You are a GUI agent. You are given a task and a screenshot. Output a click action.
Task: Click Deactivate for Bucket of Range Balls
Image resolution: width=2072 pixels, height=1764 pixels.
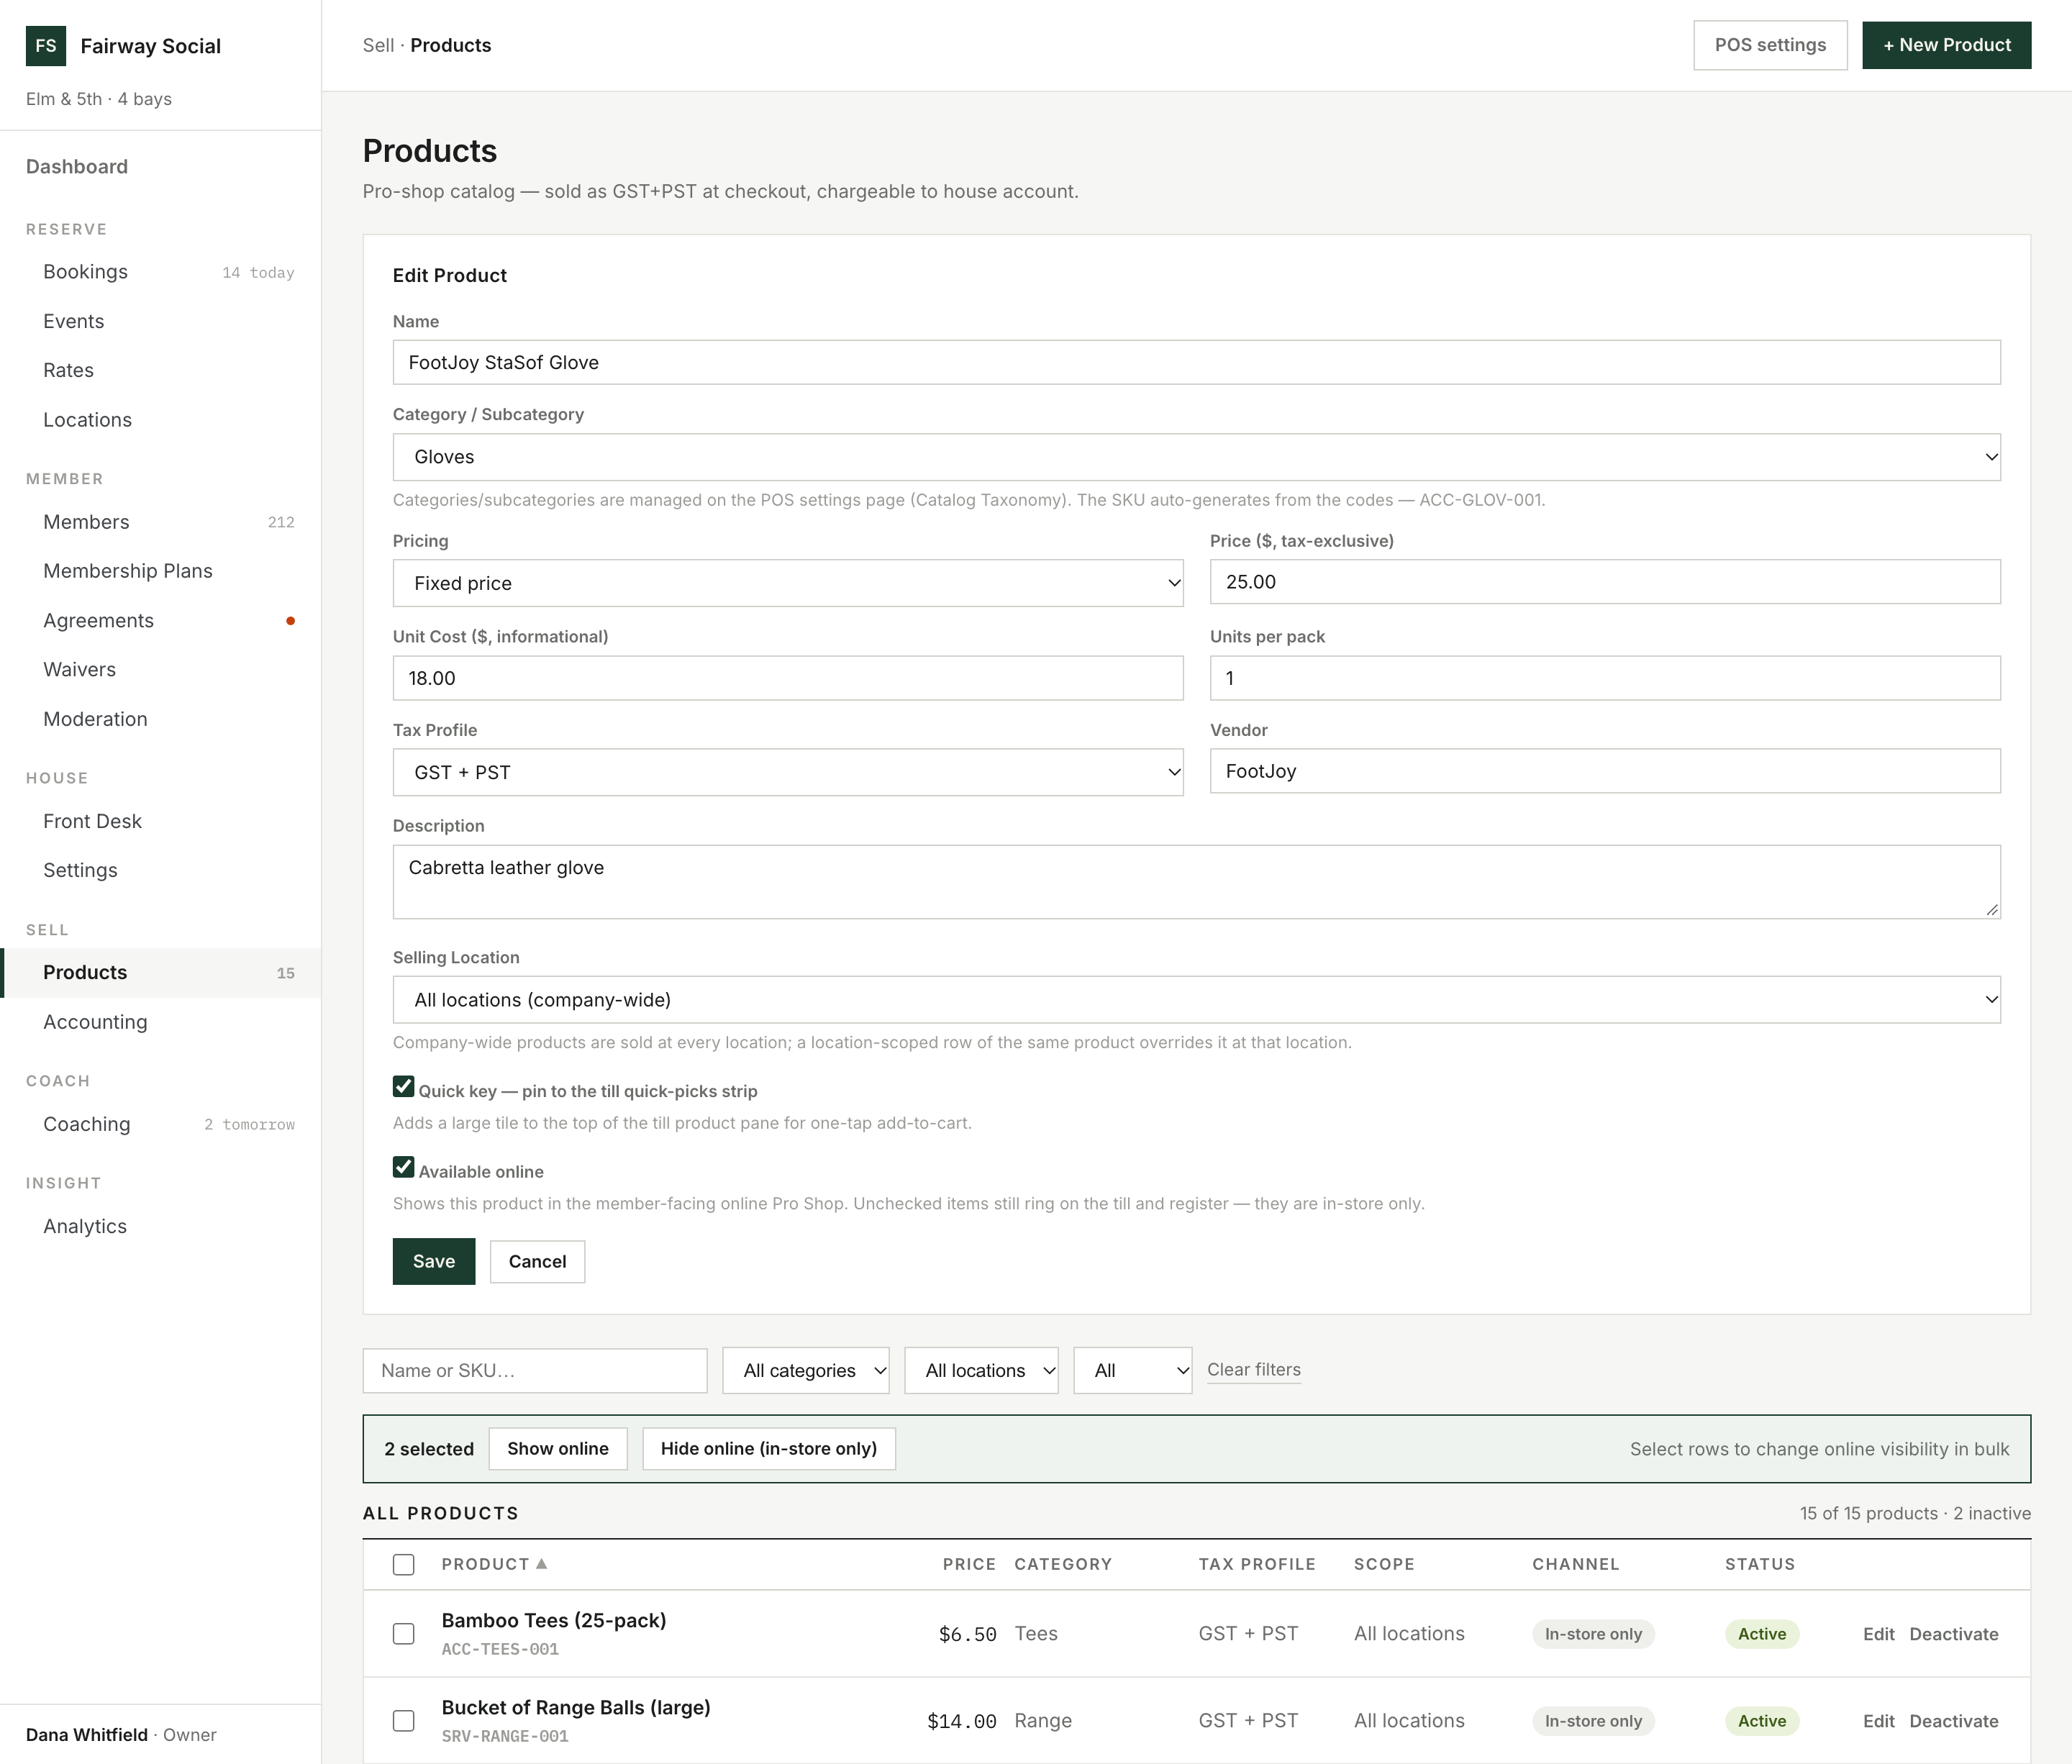click(1954, 1721)
